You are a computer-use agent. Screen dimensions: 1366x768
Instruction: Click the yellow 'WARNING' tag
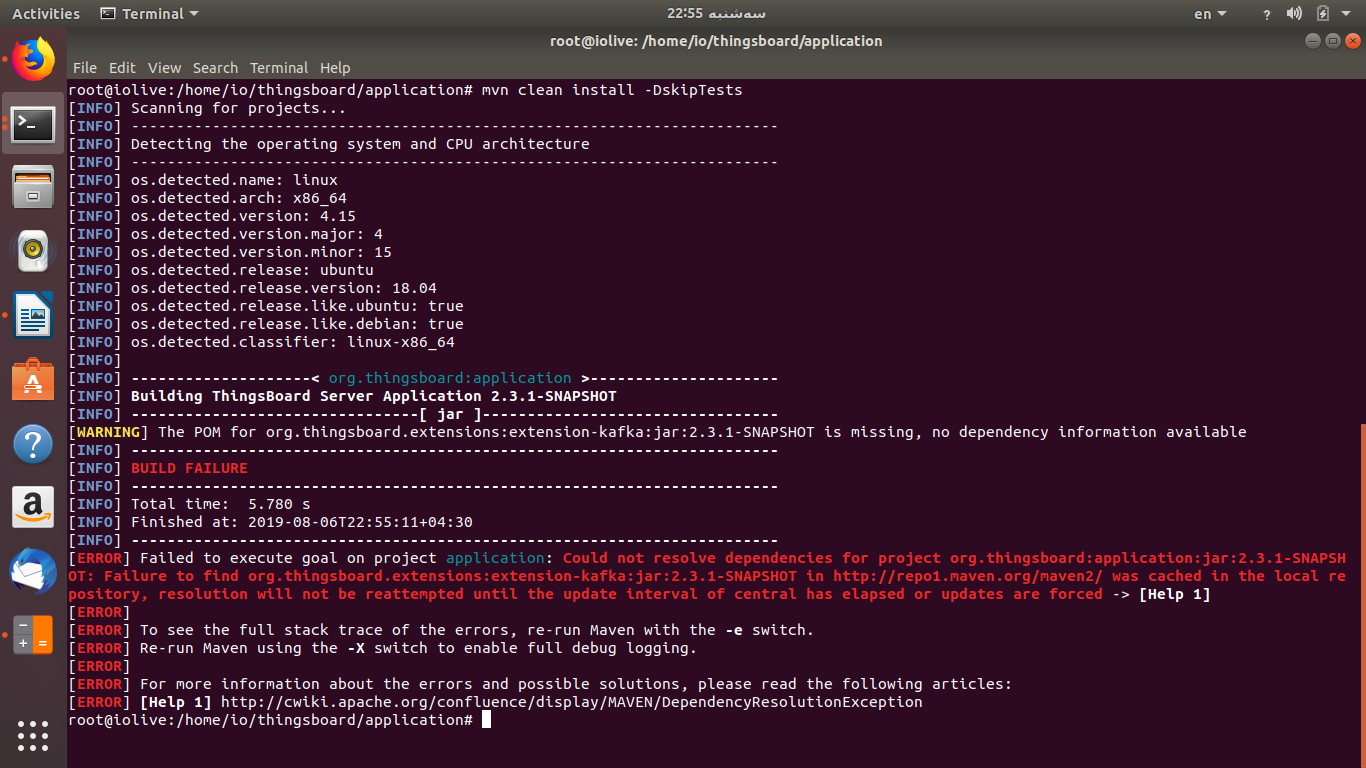coord(108,432)
